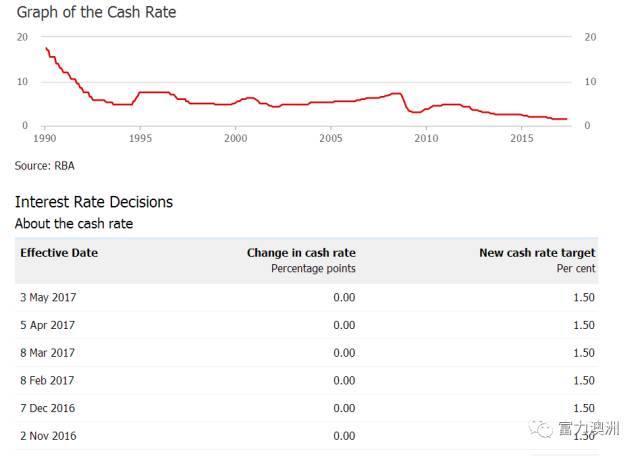
Task: Click the 2010 x-axis label on chart
Action: (x=426, y=137)
